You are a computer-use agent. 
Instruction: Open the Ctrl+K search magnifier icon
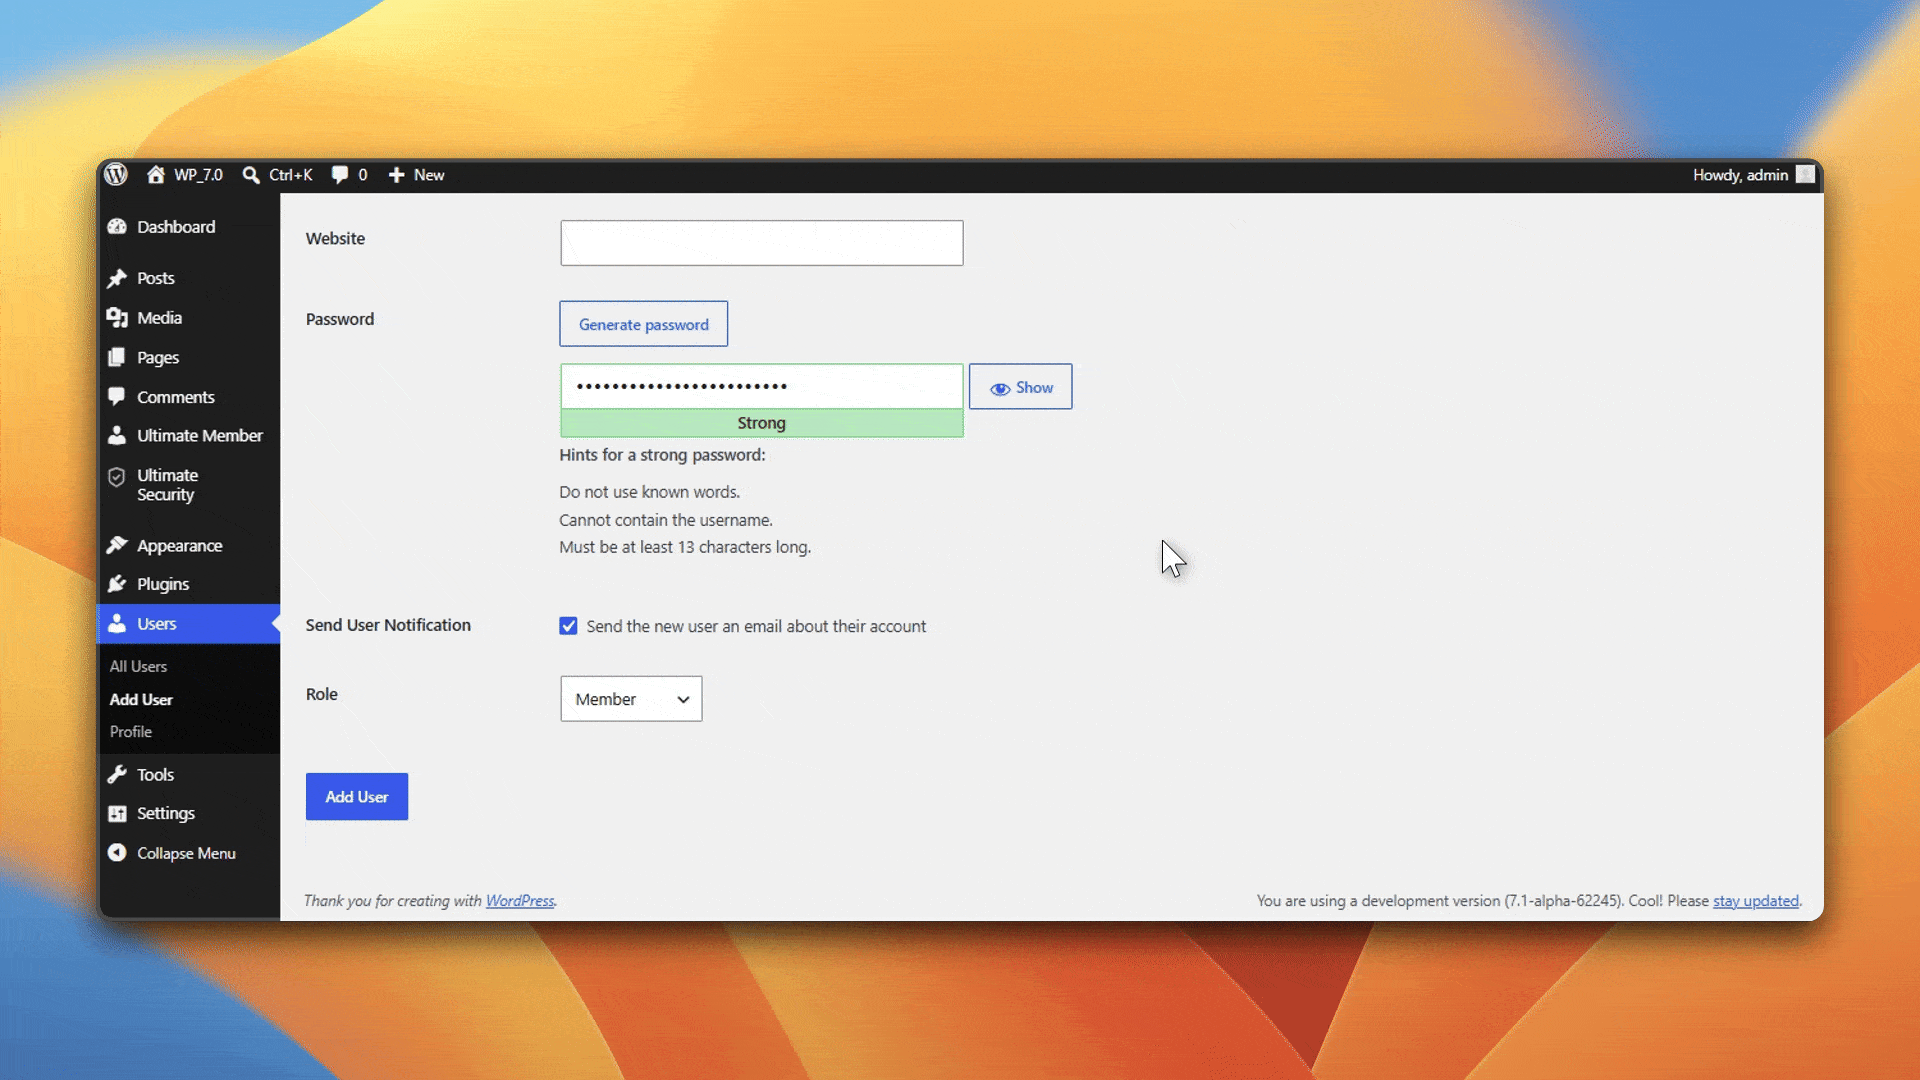251,175
